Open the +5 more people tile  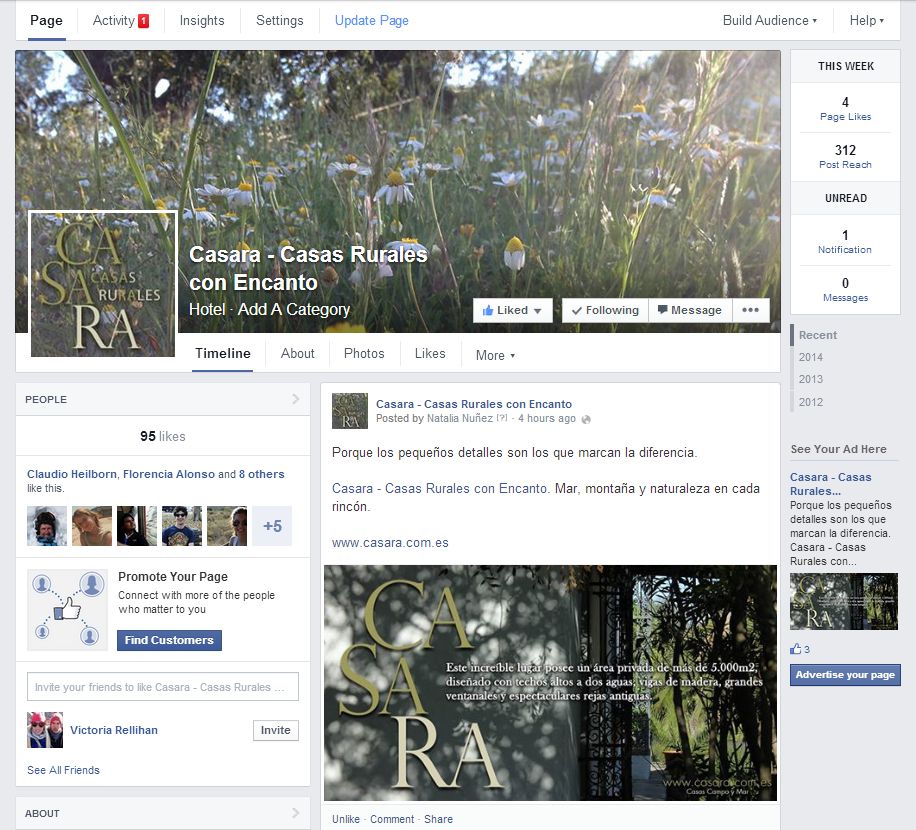(272, 526)
